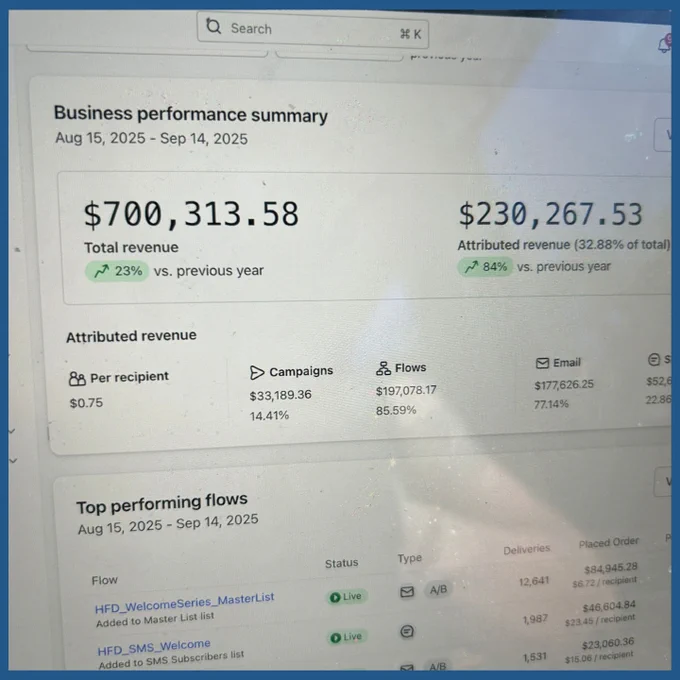Click the Placed Order column header
680x680 pixels.
[x=608, y=542]
